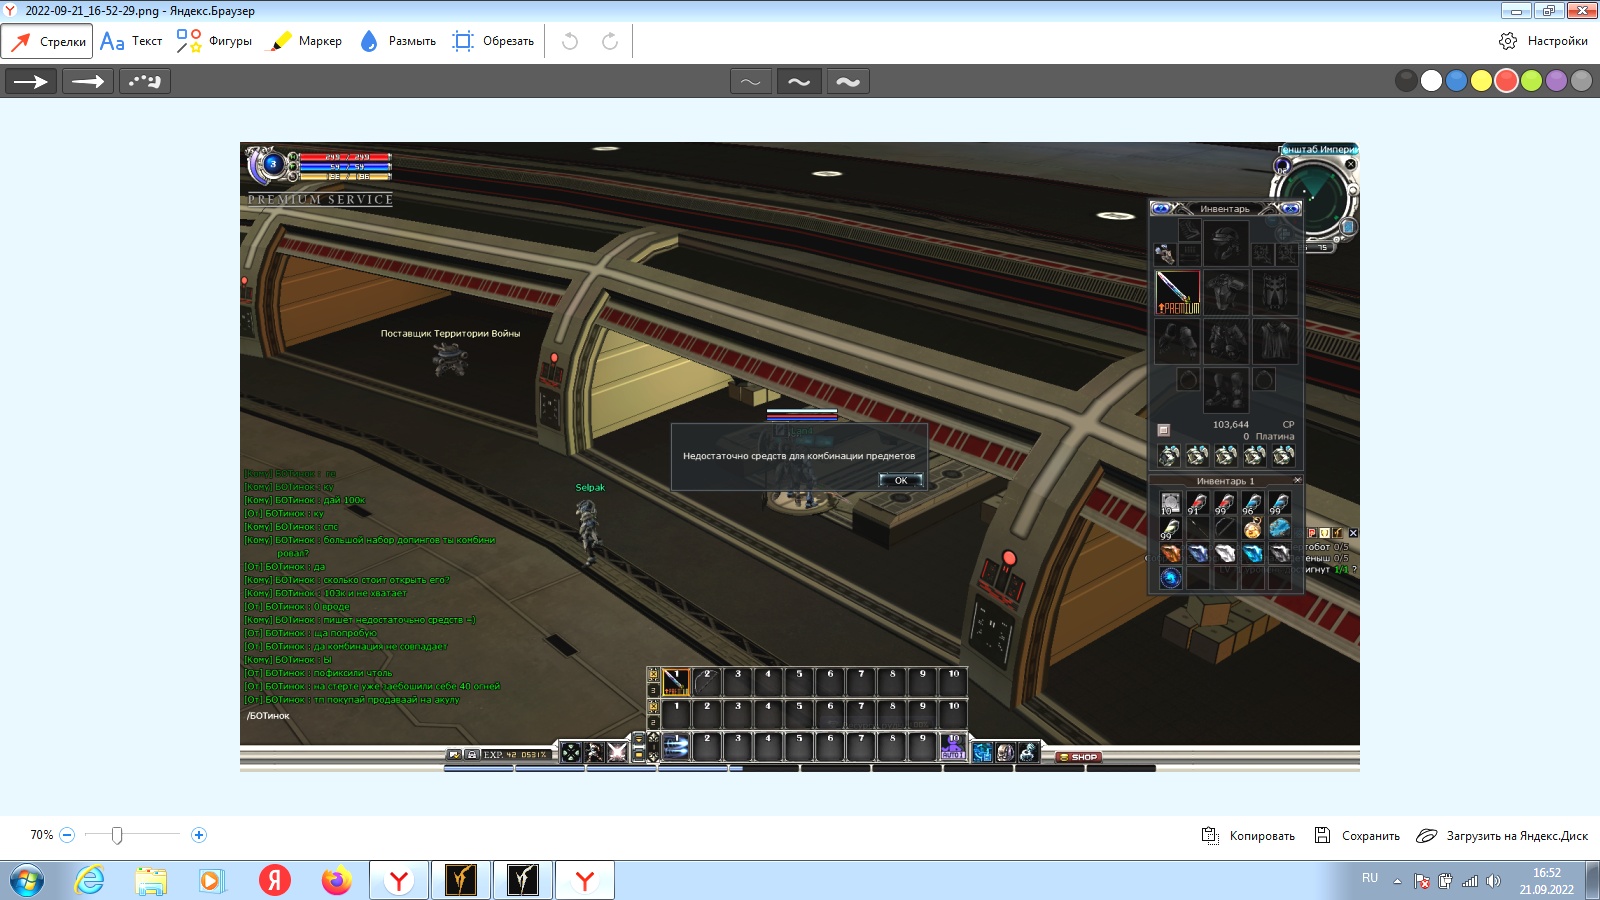The image size is (1600, 900).
Task: Open the action center flag tray icon
Action: click(x=1422, y=881)
